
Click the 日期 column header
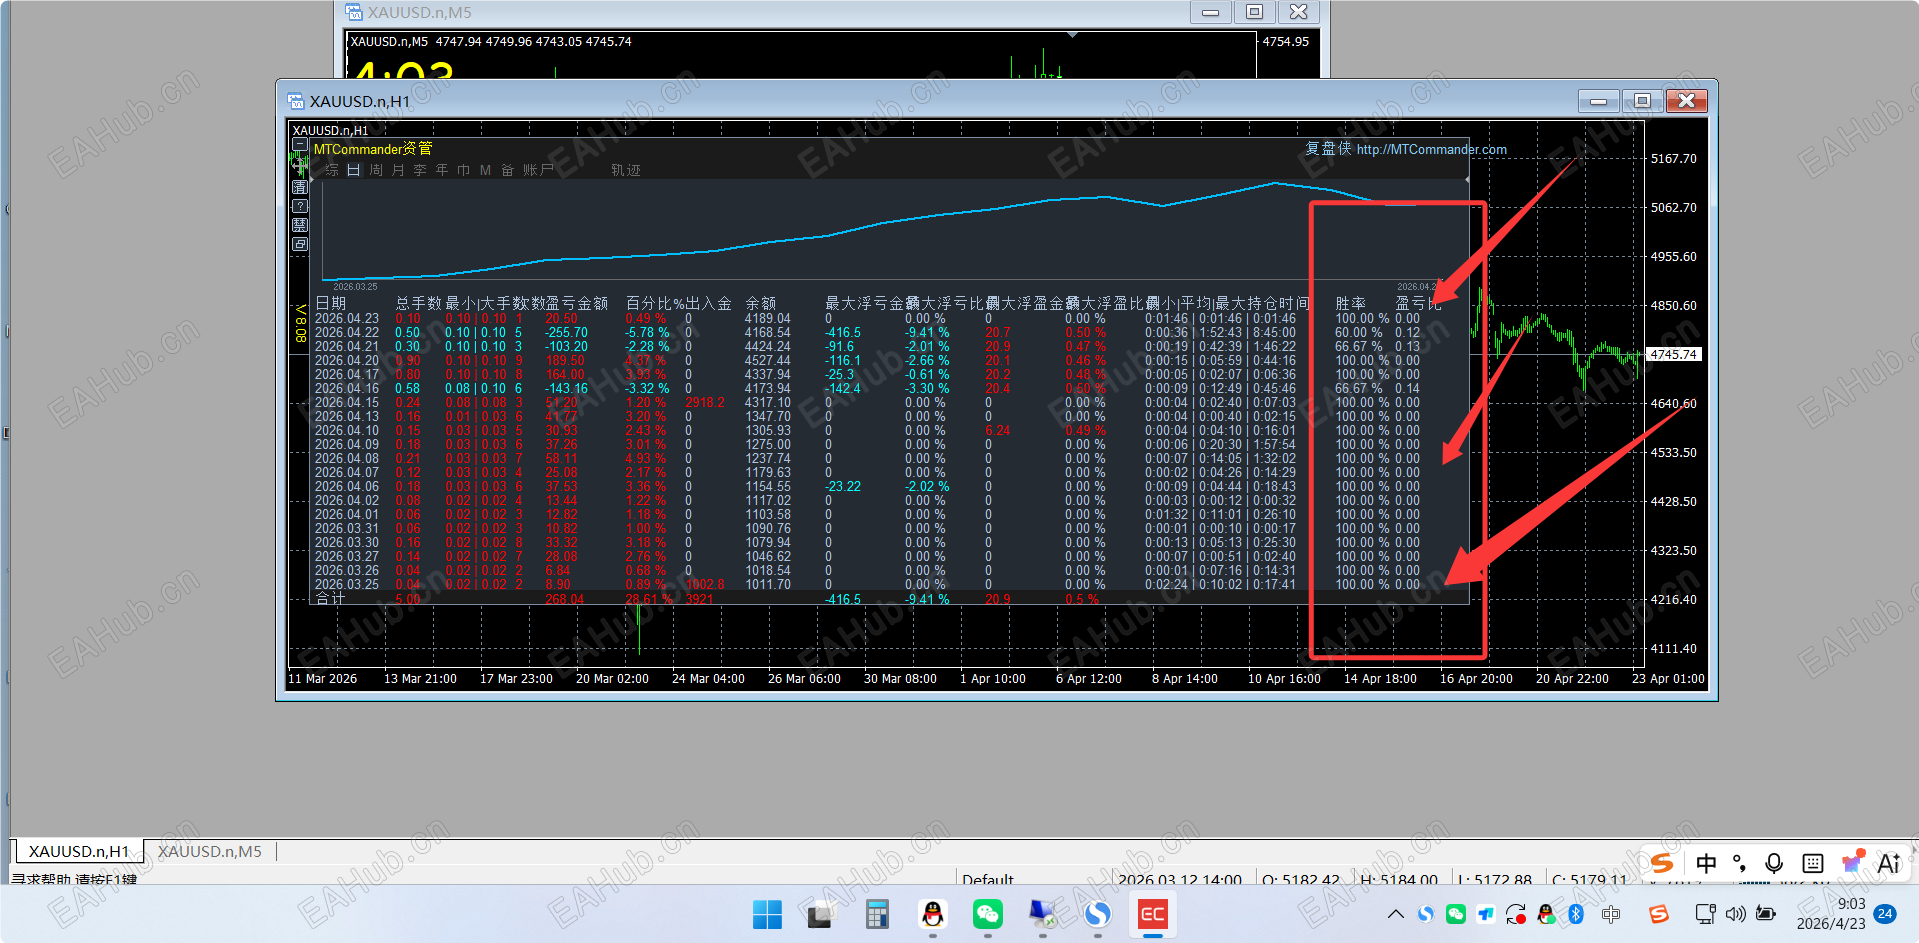[x=331, y=303]
